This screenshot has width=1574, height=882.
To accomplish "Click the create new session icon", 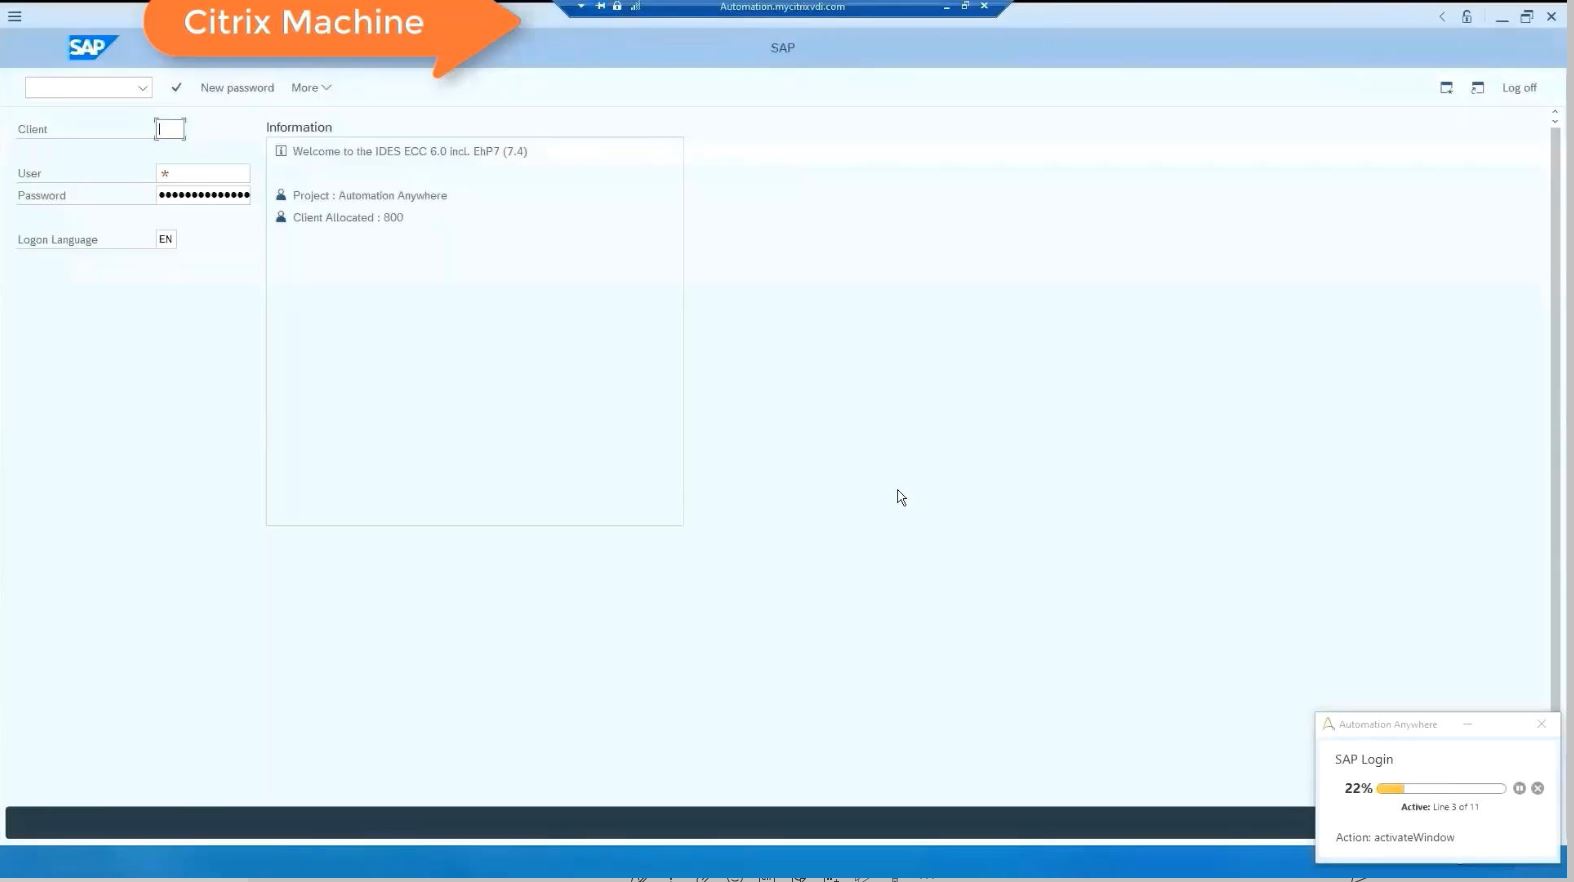I will point(1446,88).
